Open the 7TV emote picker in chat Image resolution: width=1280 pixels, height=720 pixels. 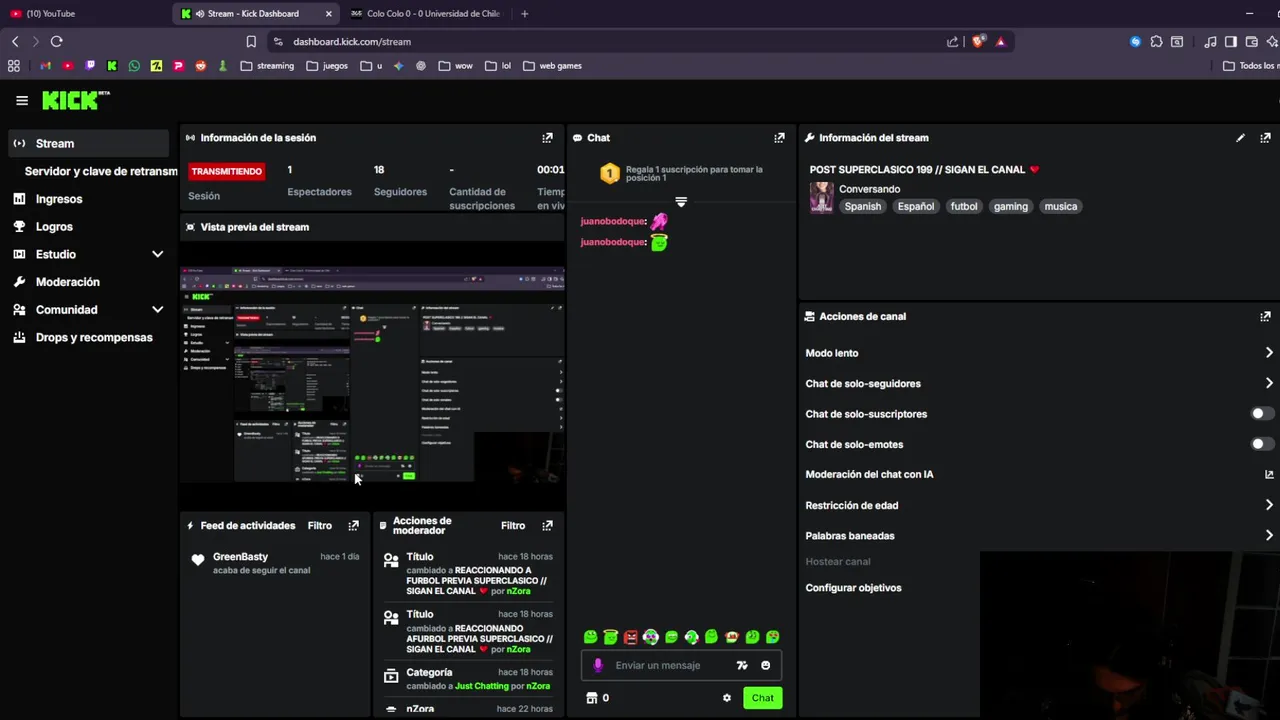[742, 665]
